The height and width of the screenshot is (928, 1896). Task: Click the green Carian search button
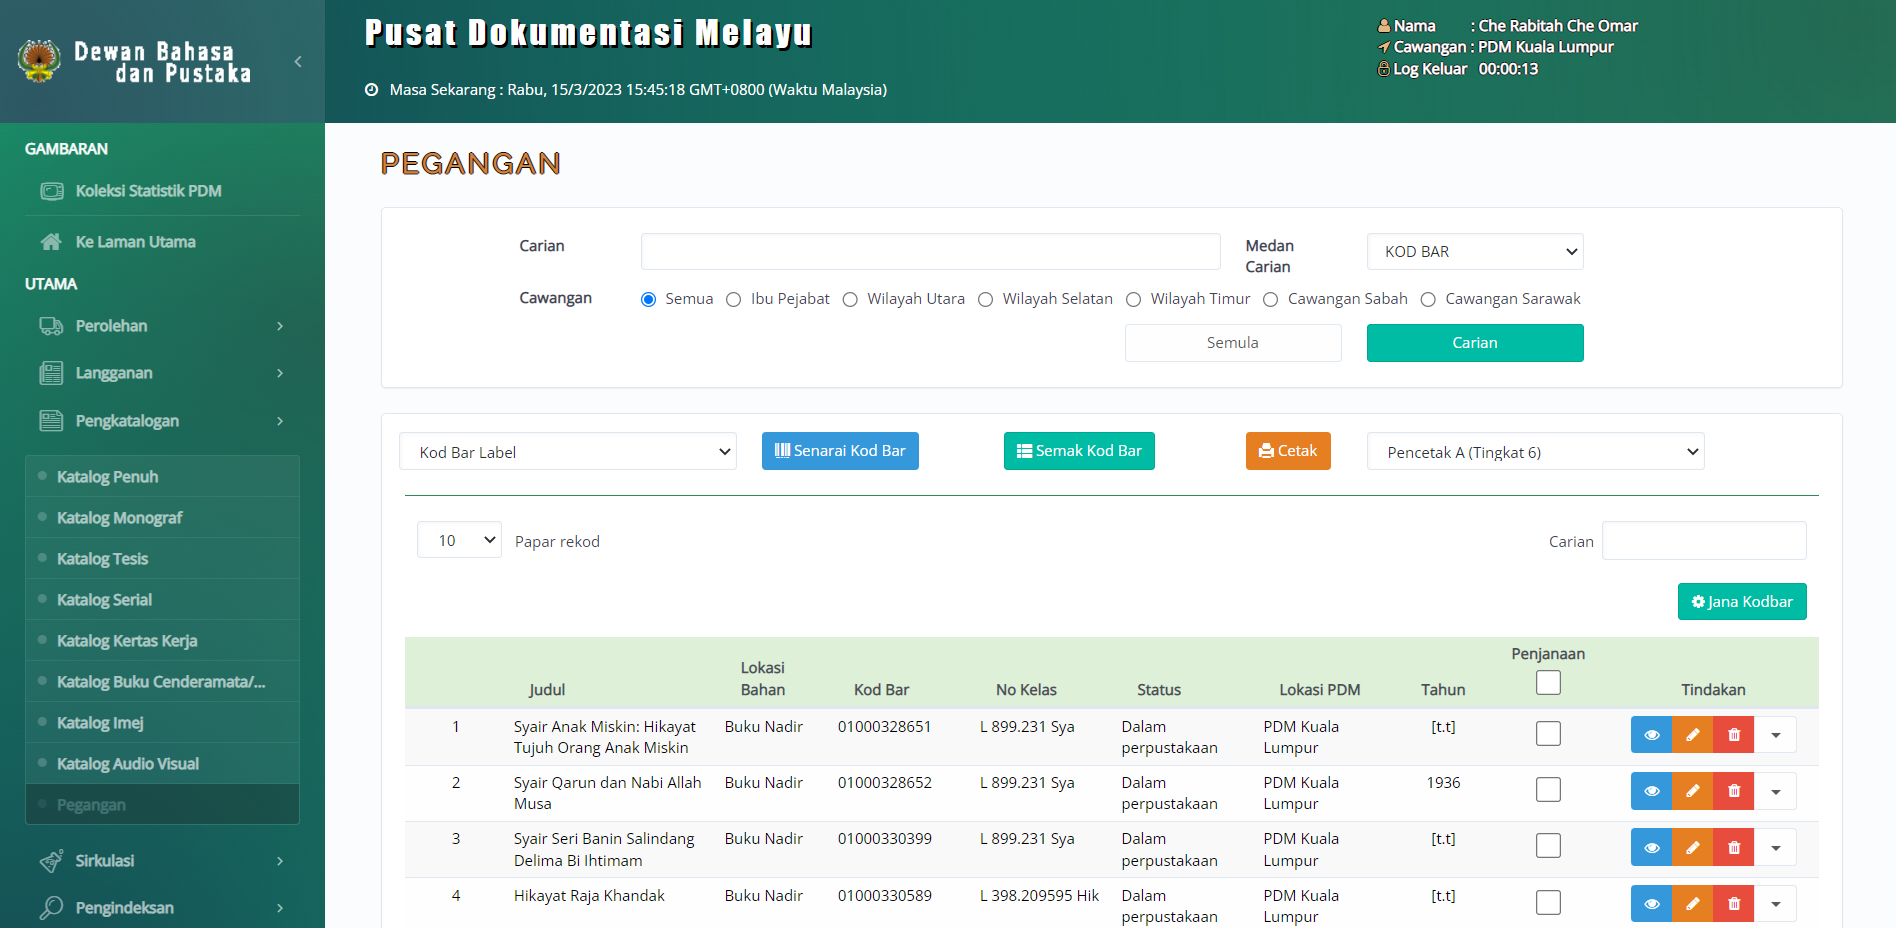(1474, 343)
